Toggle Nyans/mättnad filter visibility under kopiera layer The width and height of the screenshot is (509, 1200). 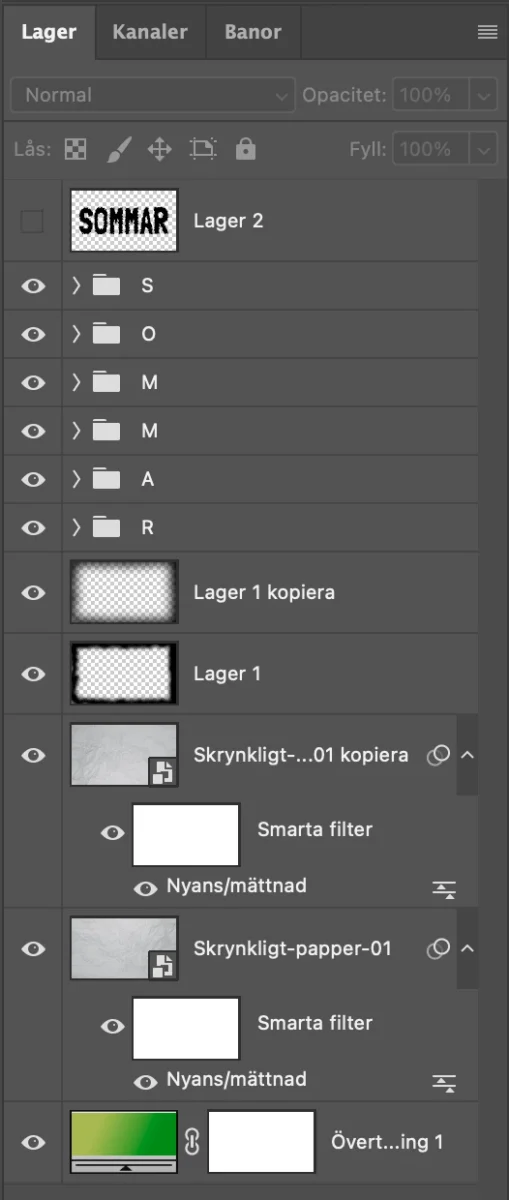[146, 888]
